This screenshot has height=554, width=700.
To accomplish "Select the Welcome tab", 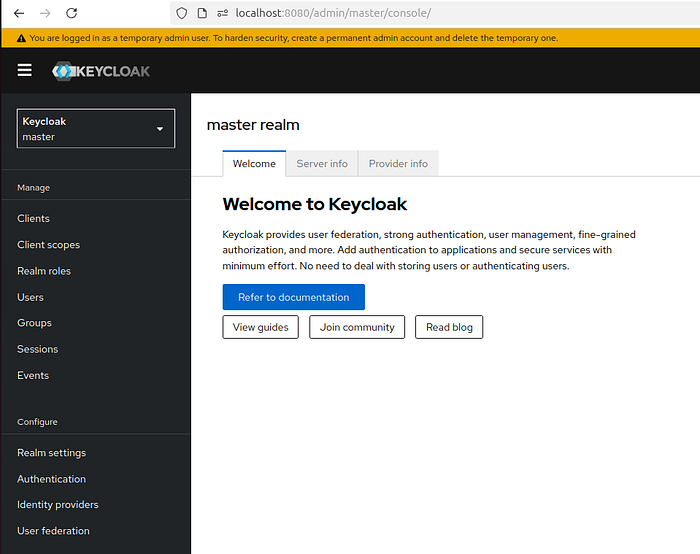I will tap(254, 164).
